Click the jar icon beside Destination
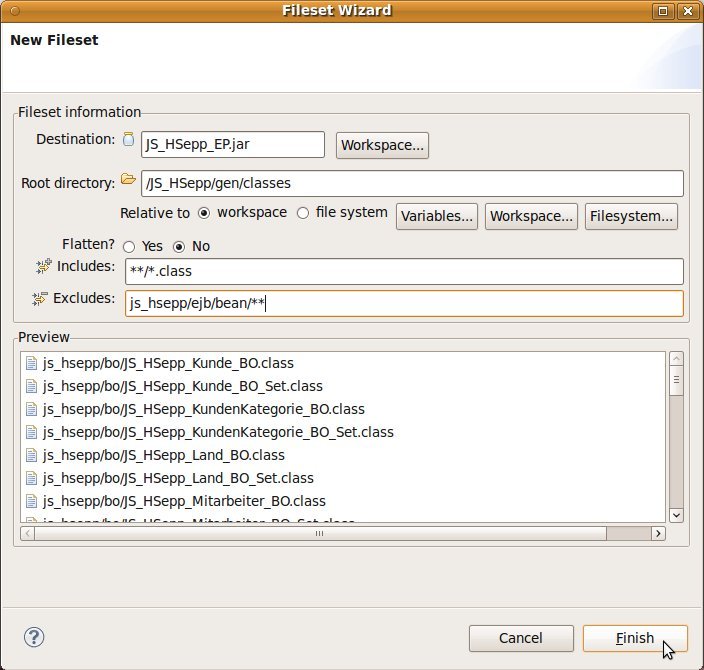This screenshot has height=670, width=704. [x=128, y=140]
